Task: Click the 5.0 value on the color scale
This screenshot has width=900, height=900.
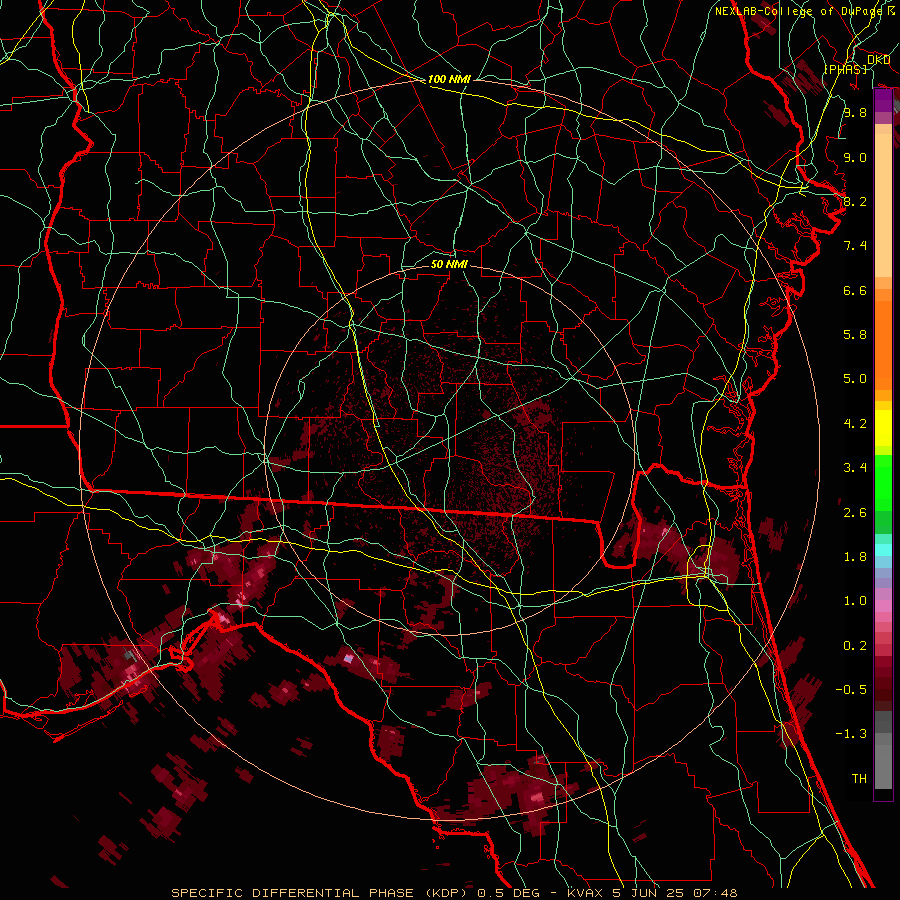Action: pos(855,379)
